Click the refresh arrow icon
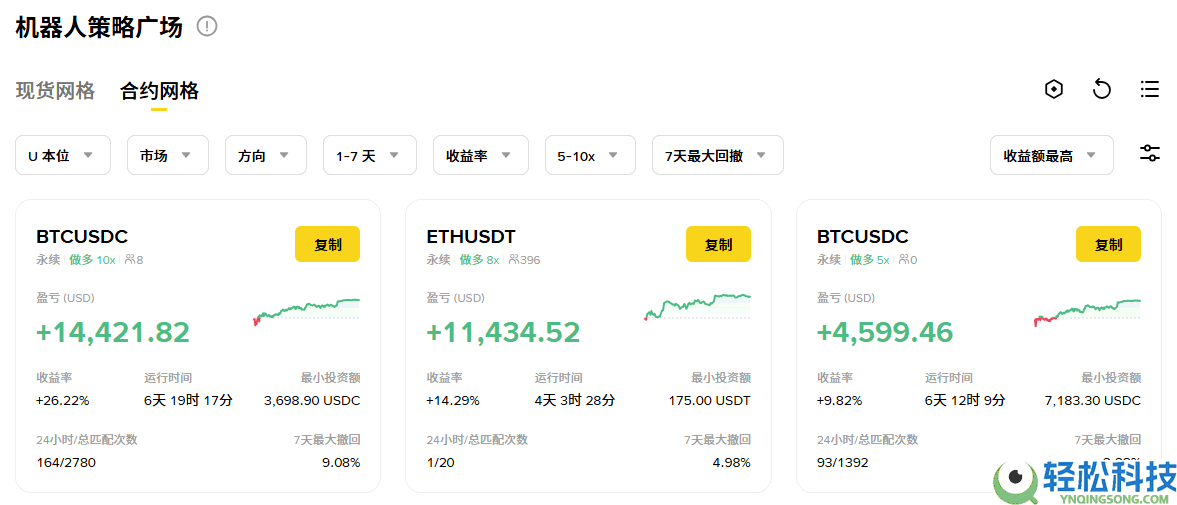The height and width of the screenshot is (505, 1177). coord(1101,89)
